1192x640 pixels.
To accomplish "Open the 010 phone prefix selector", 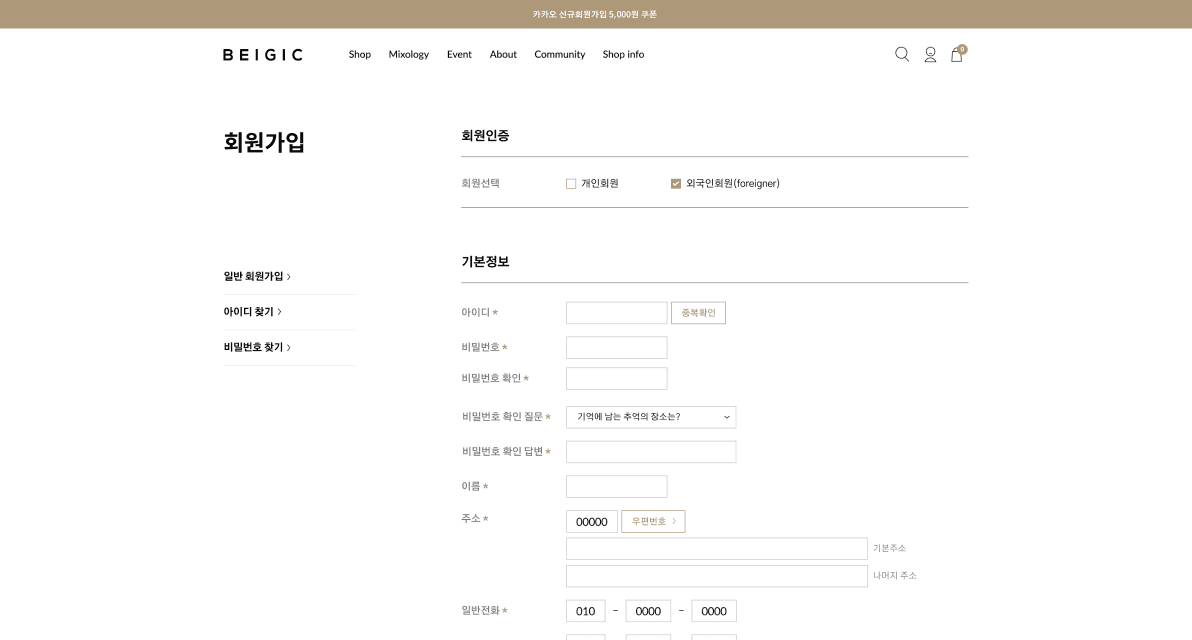I will 585,610.
